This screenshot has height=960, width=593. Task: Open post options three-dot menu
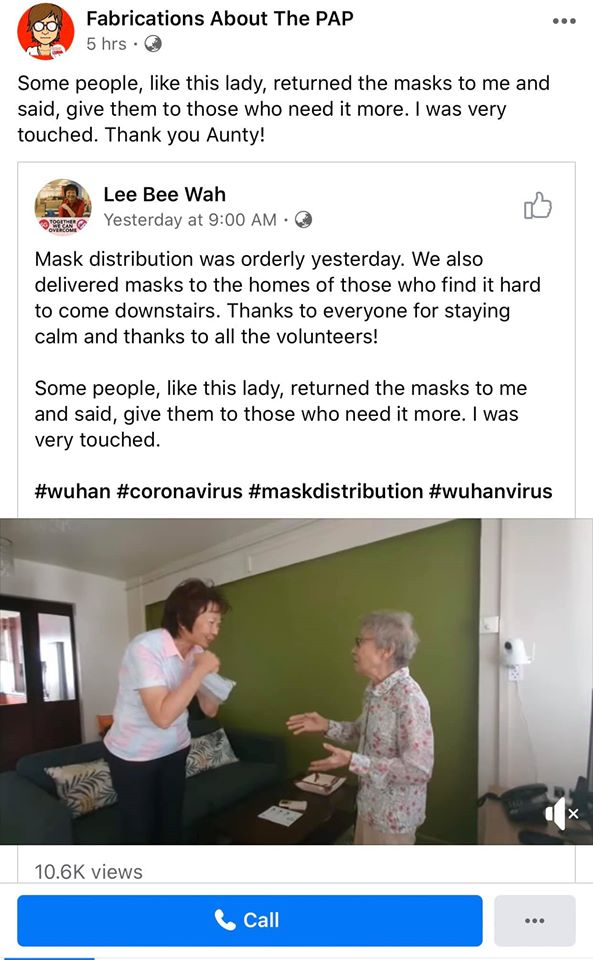(x=564, y=21)
